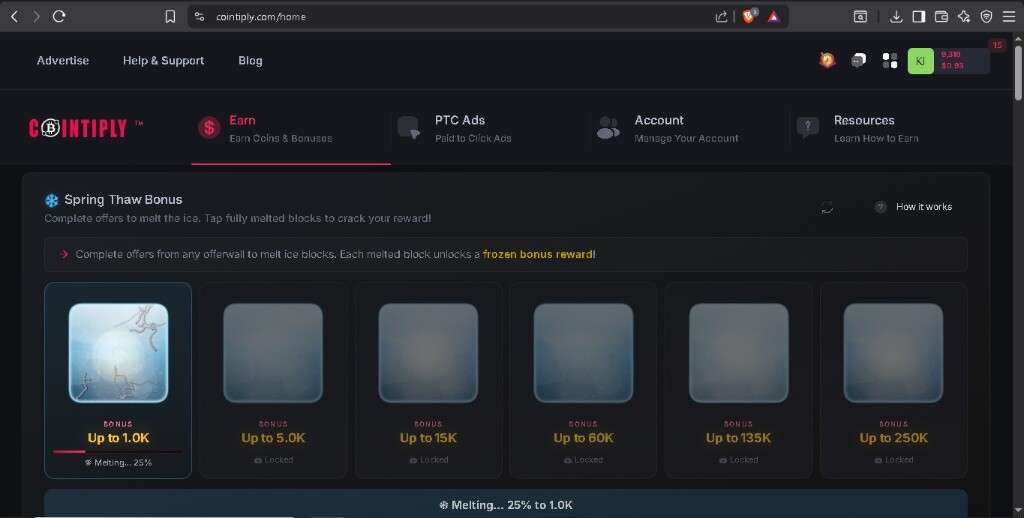Click the alarm clock timer icon
1024x518 pixels.
pos(827,60)
